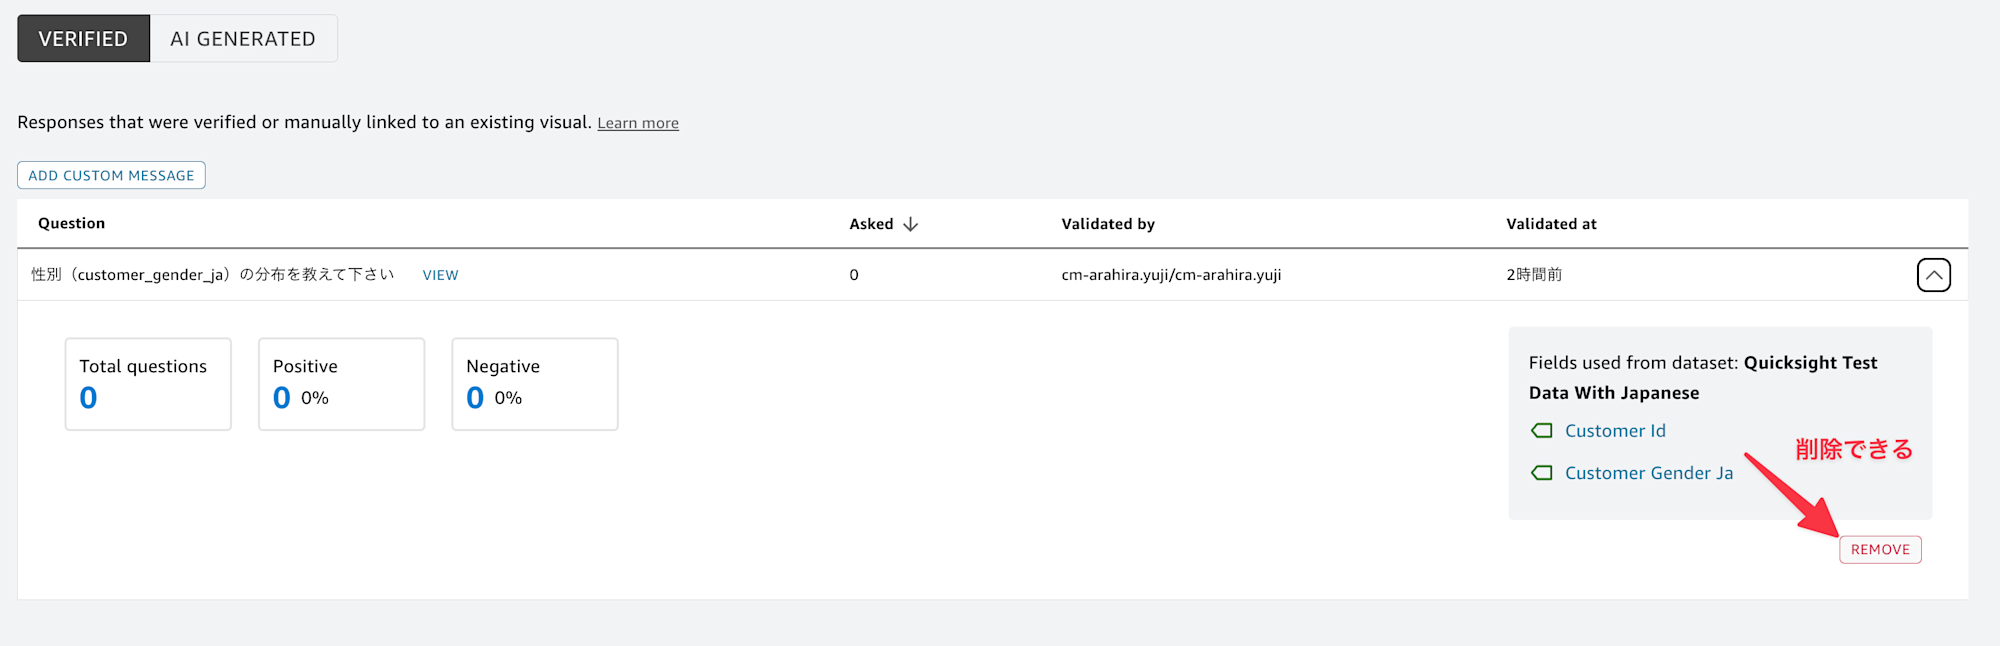Switch to the AI GENERATED tab
Viewport: 2000px width, 646px height.
coord(243,39)
